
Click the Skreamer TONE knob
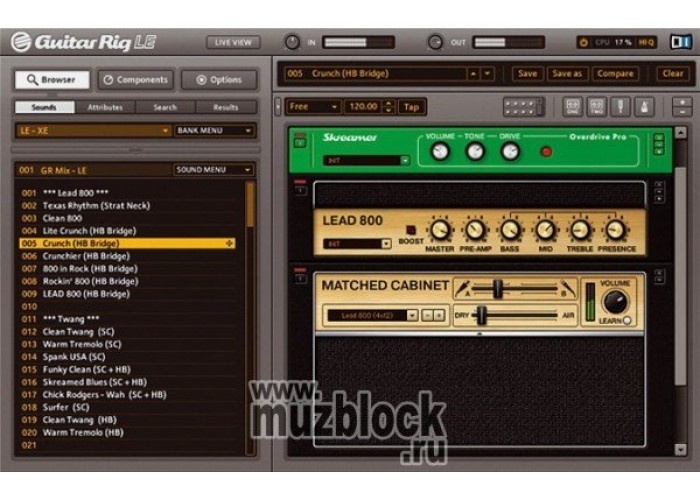(475, 152)
